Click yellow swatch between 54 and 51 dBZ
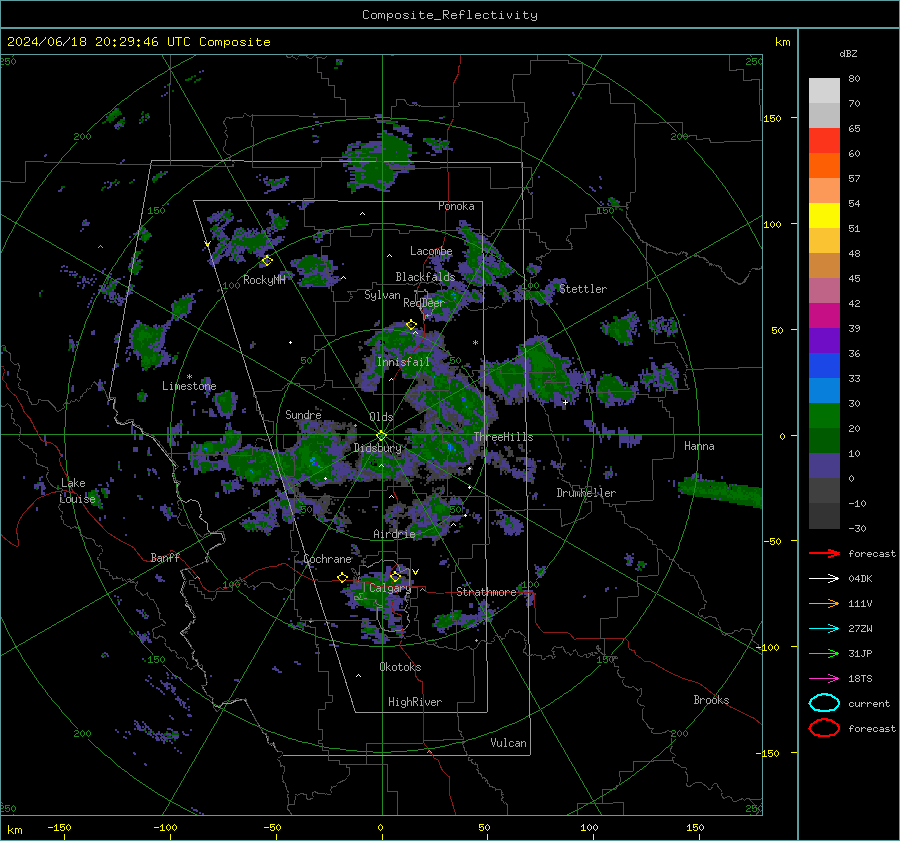This screenshot has width=900, height=841. (824, 215)
